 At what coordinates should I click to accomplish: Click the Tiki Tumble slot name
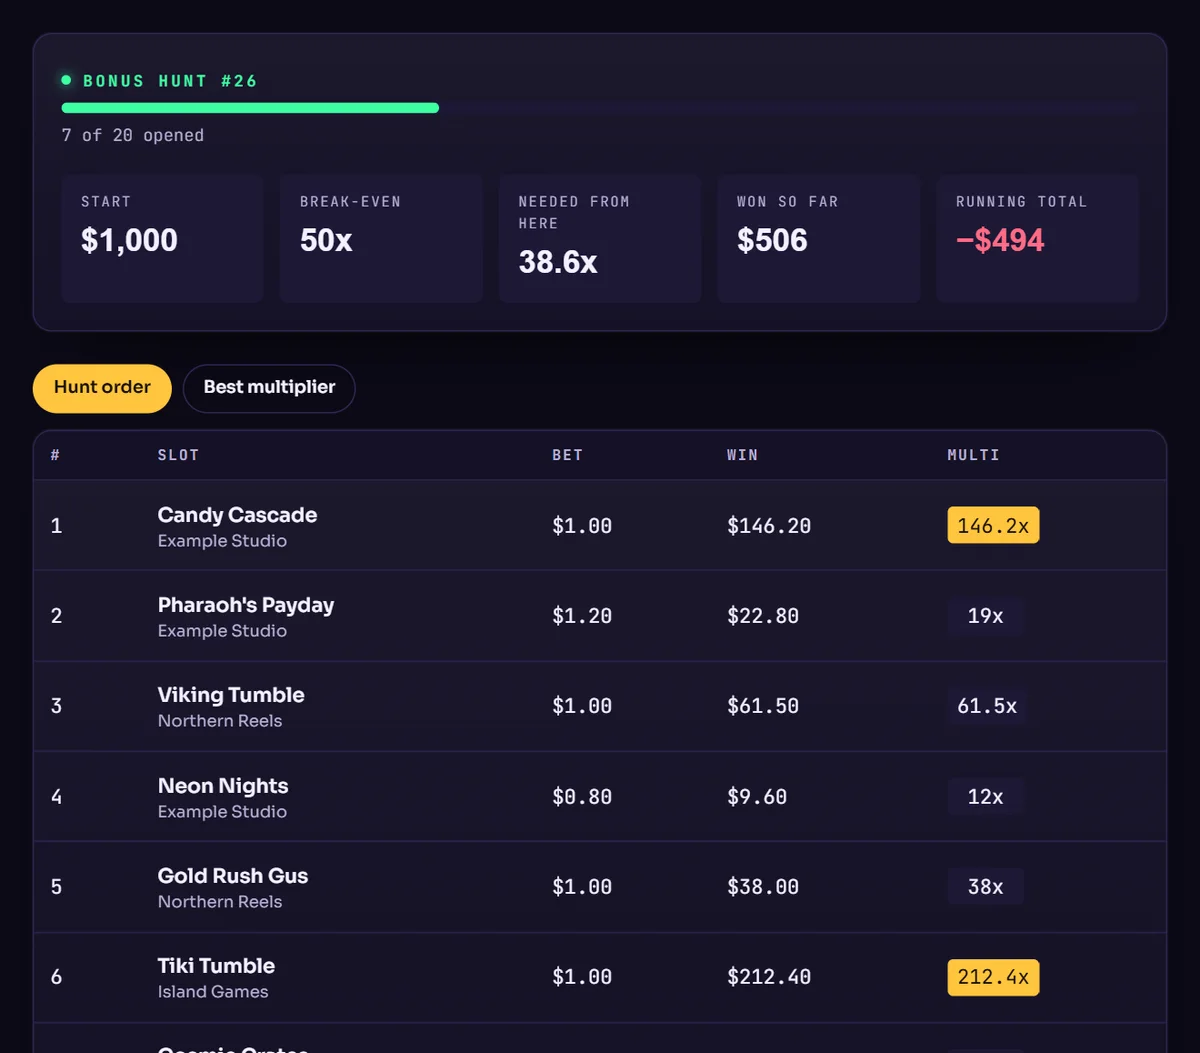pos(216,966)
